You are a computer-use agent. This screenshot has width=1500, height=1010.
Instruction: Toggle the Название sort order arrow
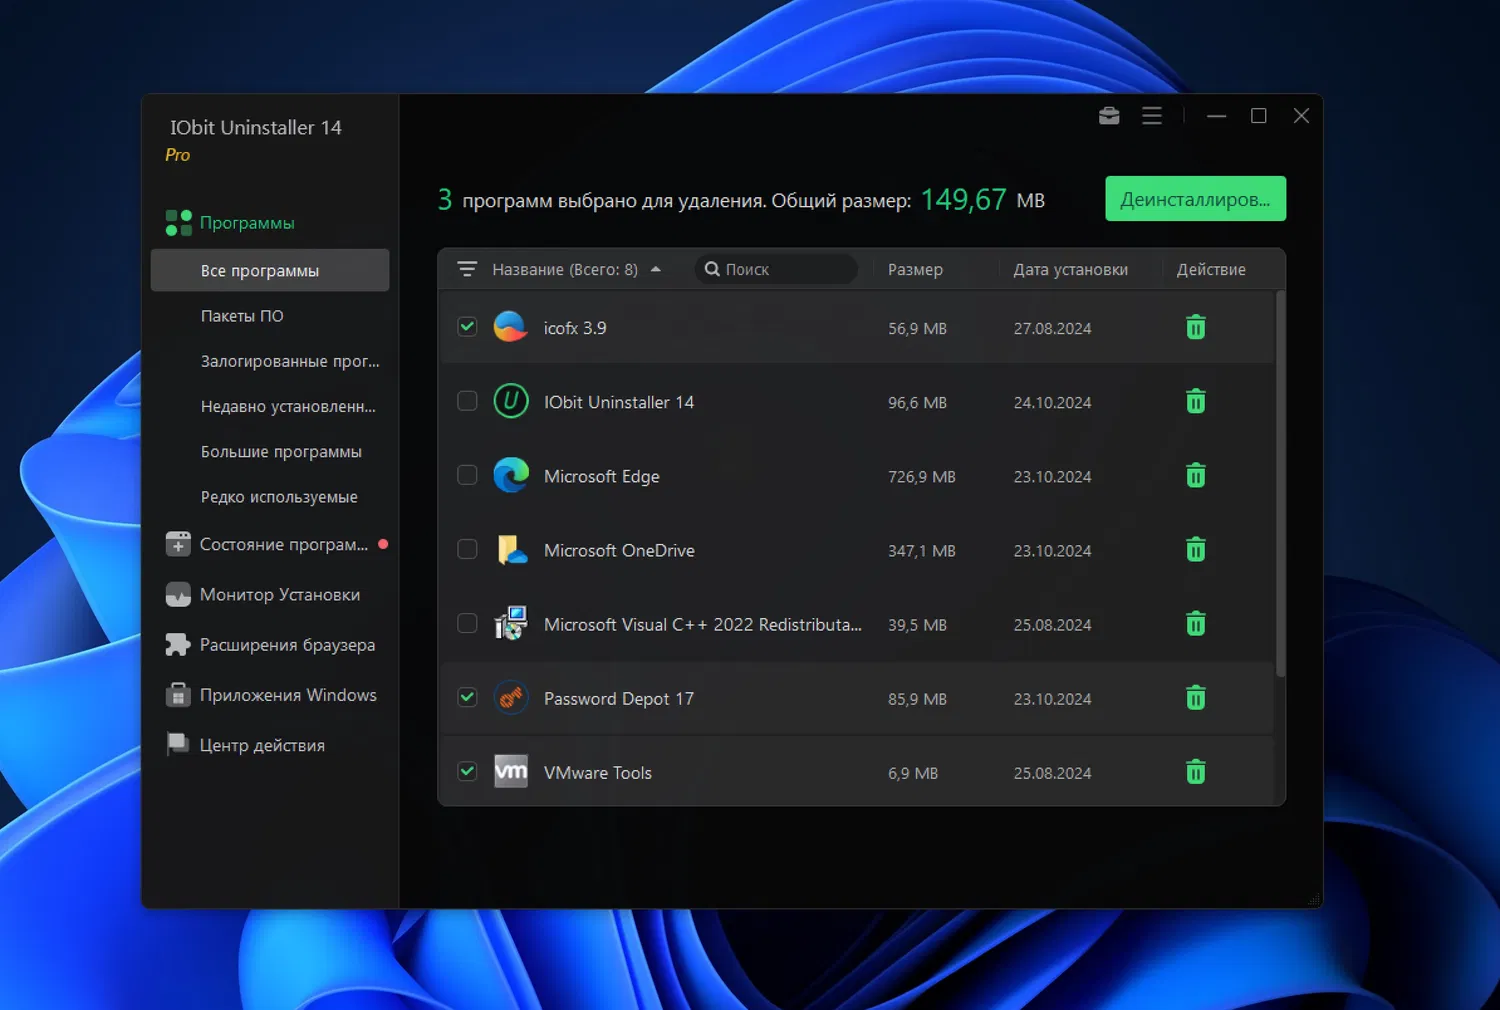coord(656,269)
